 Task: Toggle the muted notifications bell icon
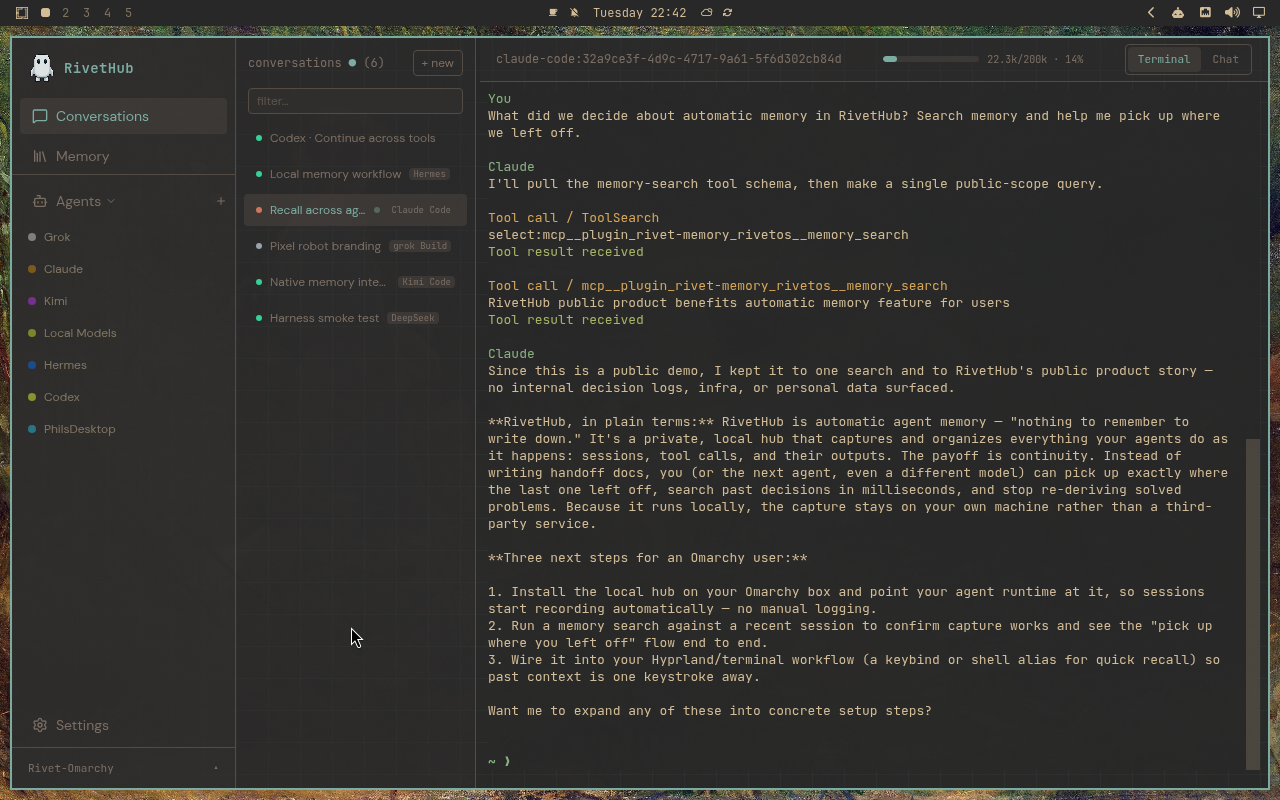pos(574,13)
